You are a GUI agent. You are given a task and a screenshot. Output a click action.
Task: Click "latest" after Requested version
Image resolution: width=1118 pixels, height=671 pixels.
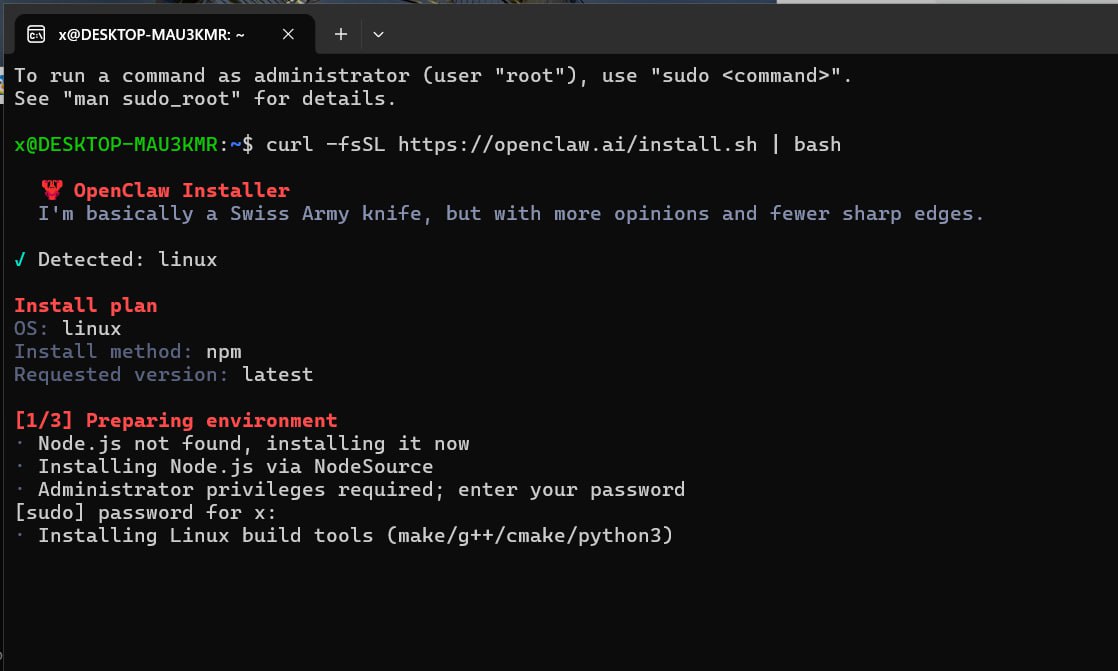point(277,375)
